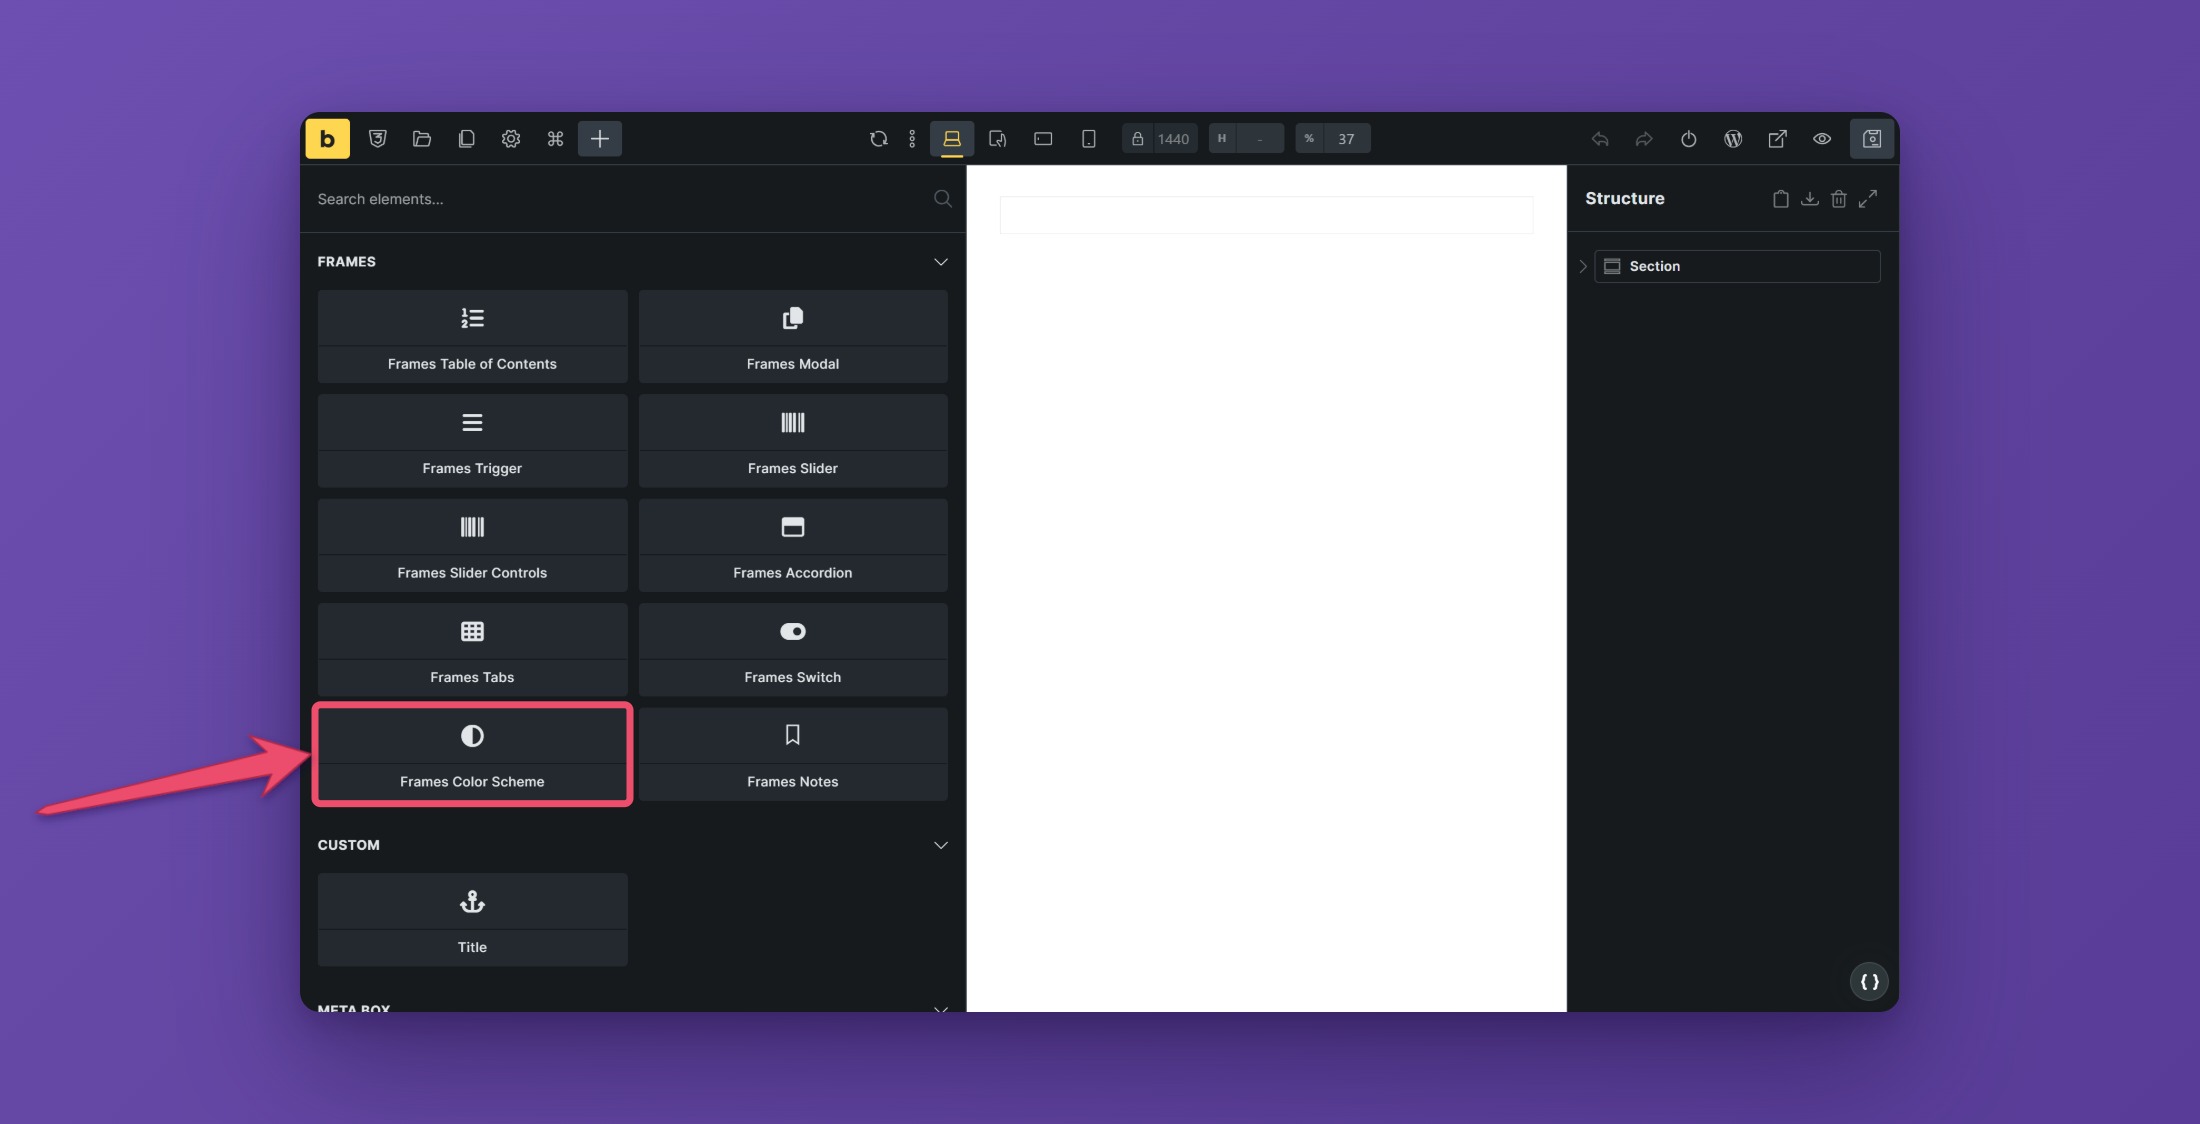Image resolution: width=2200 pixels, height=1124 pixels.
Task: Add the Frames Trigger element
Action: click(x=472, y=441)
